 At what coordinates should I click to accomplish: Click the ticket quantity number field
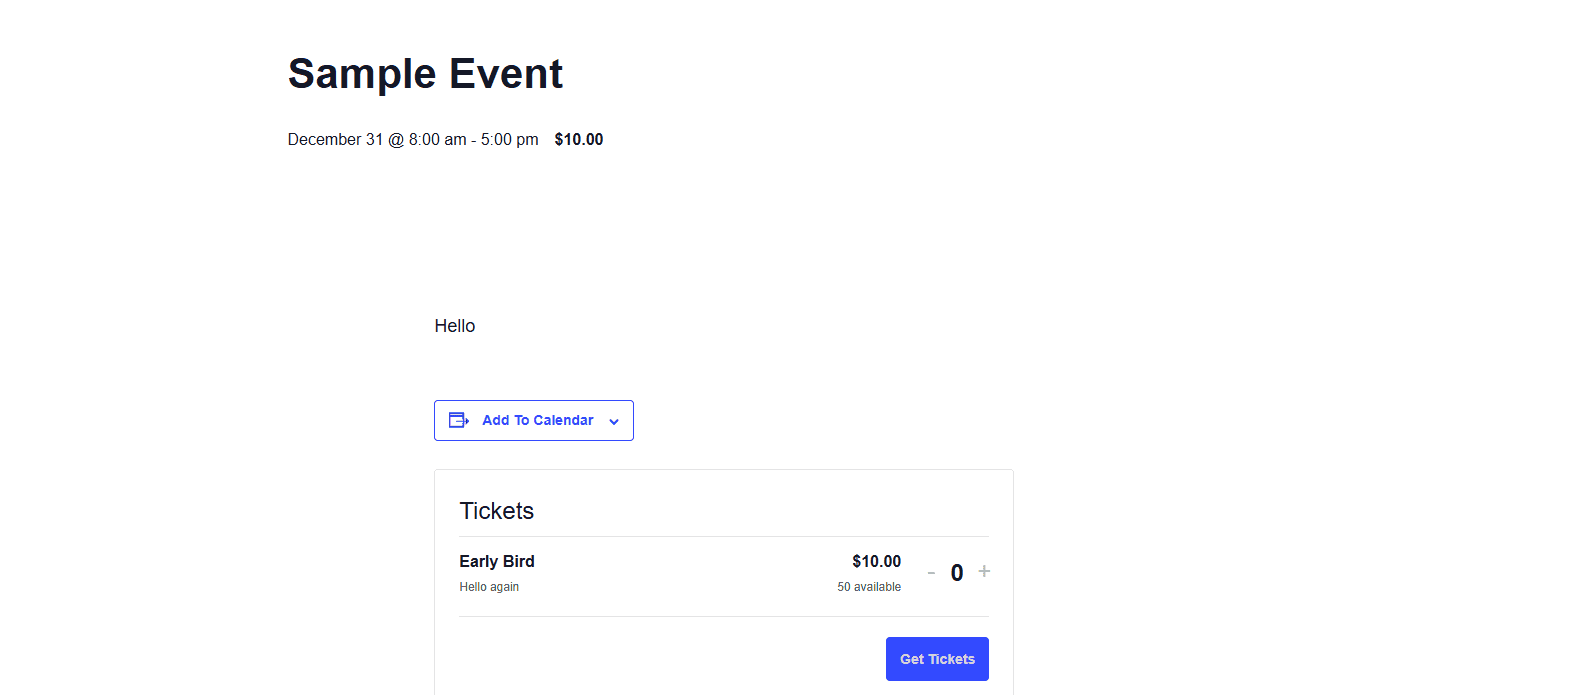pos(957,573)
